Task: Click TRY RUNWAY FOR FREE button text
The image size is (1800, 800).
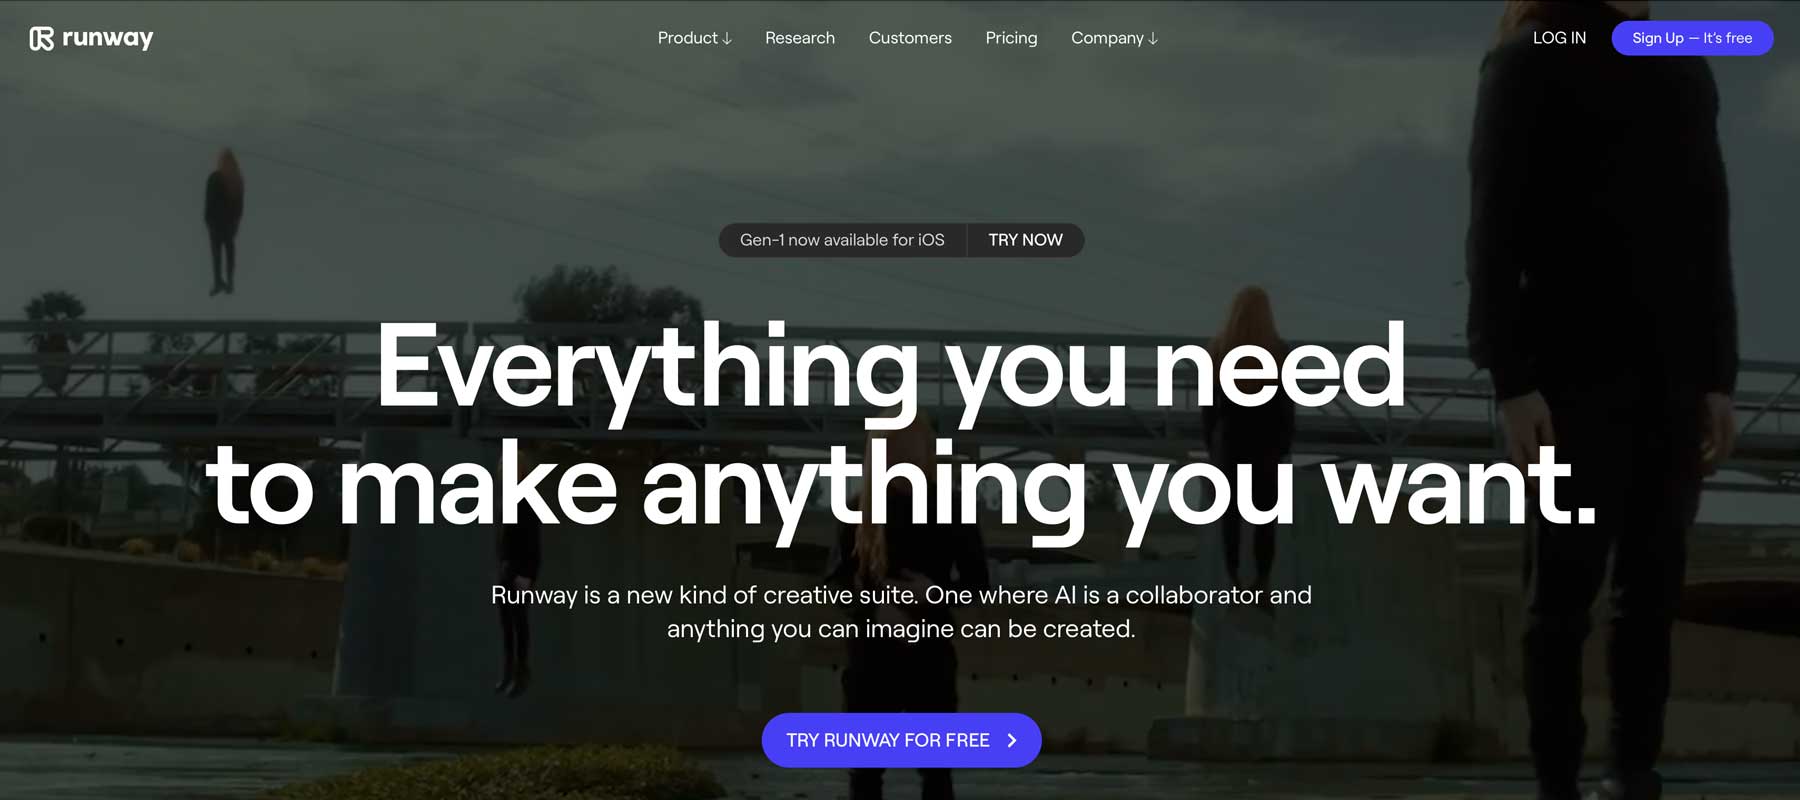Action: (888, 740)
